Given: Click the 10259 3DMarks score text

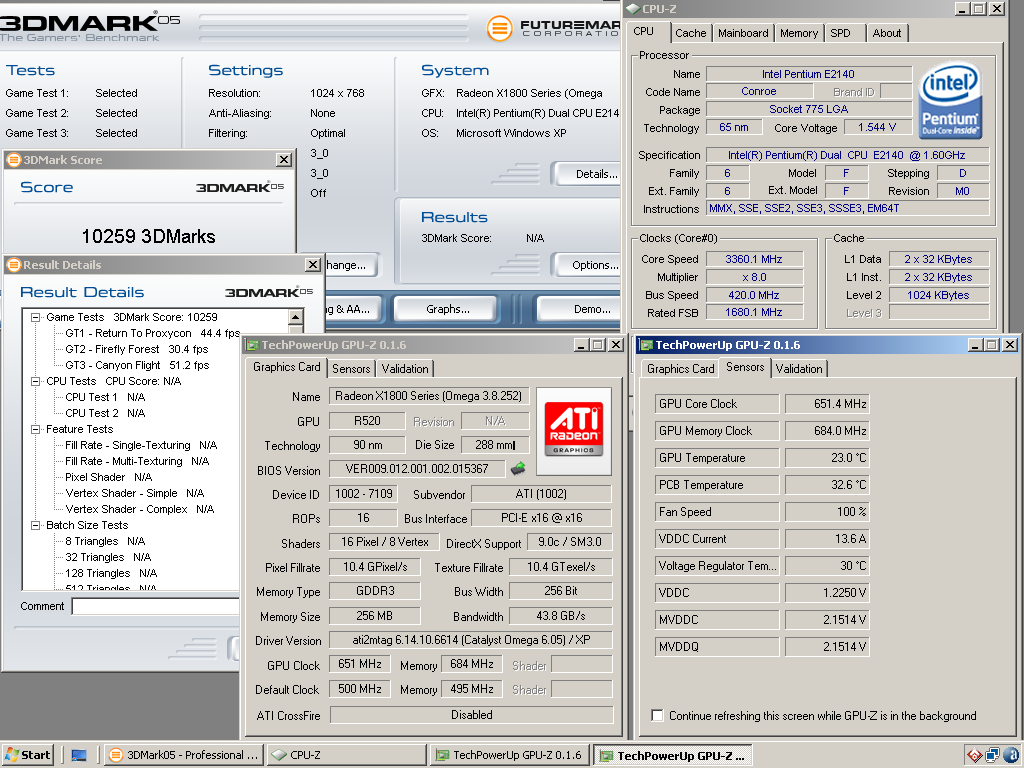Looking at the screenshot, I should [148, 236].
